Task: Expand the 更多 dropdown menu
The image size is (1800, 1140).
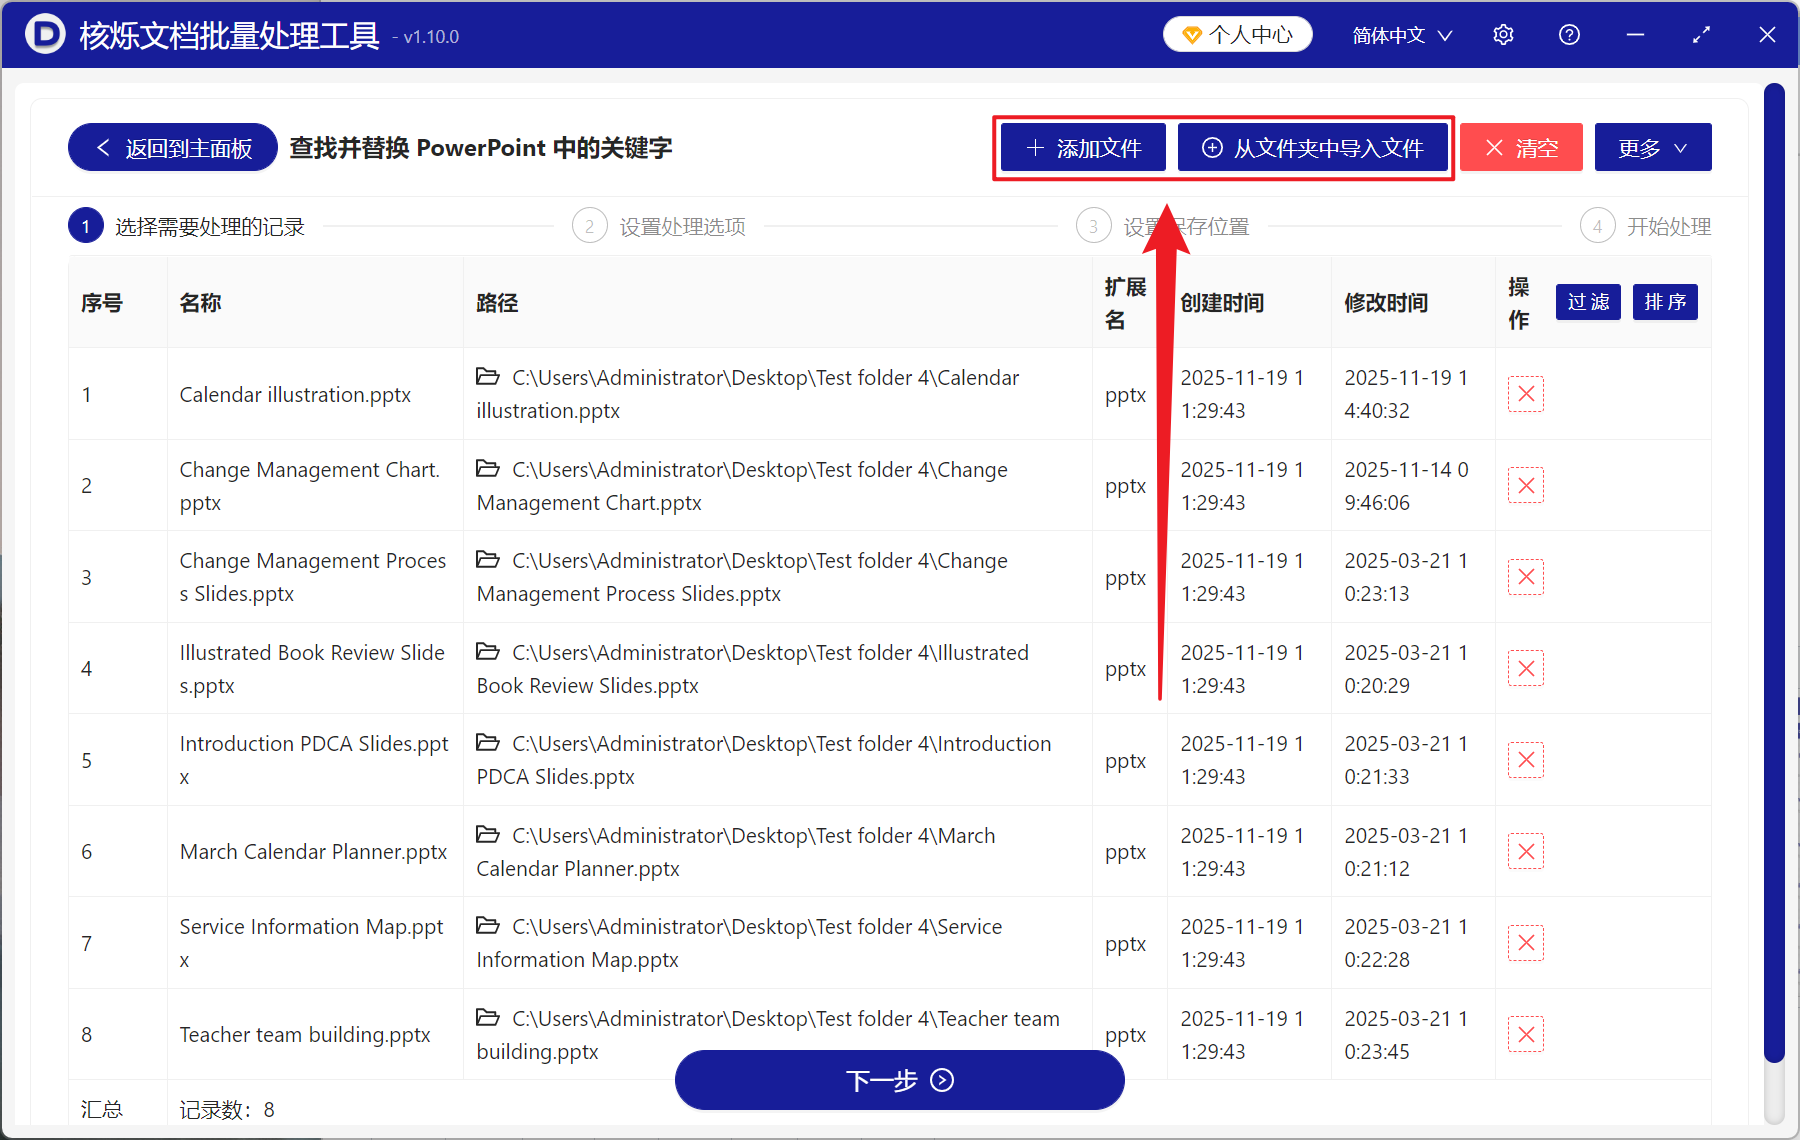Action: [1652, 147]
